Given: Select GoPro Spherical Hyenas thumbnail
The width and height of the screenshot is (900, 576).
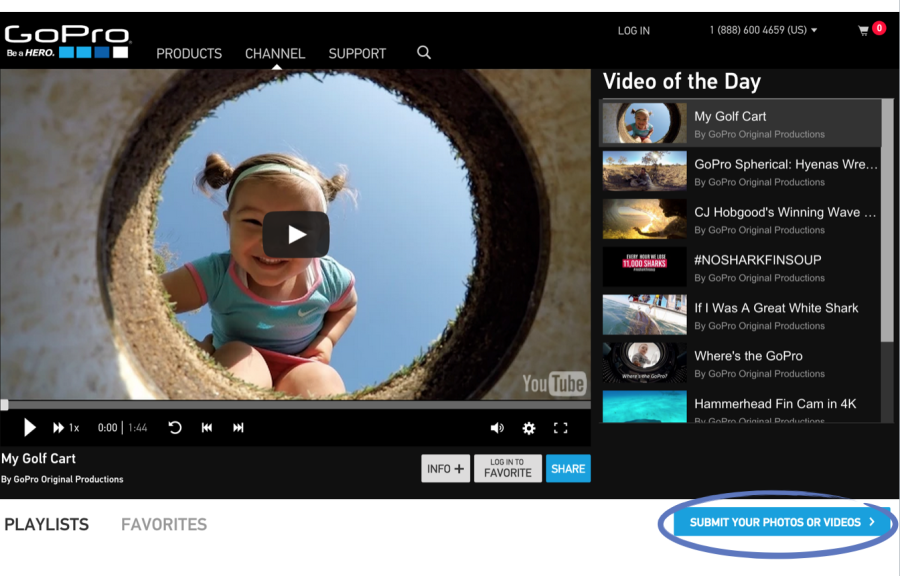Looking at the screenshot, I should click(x=645, y=171).
